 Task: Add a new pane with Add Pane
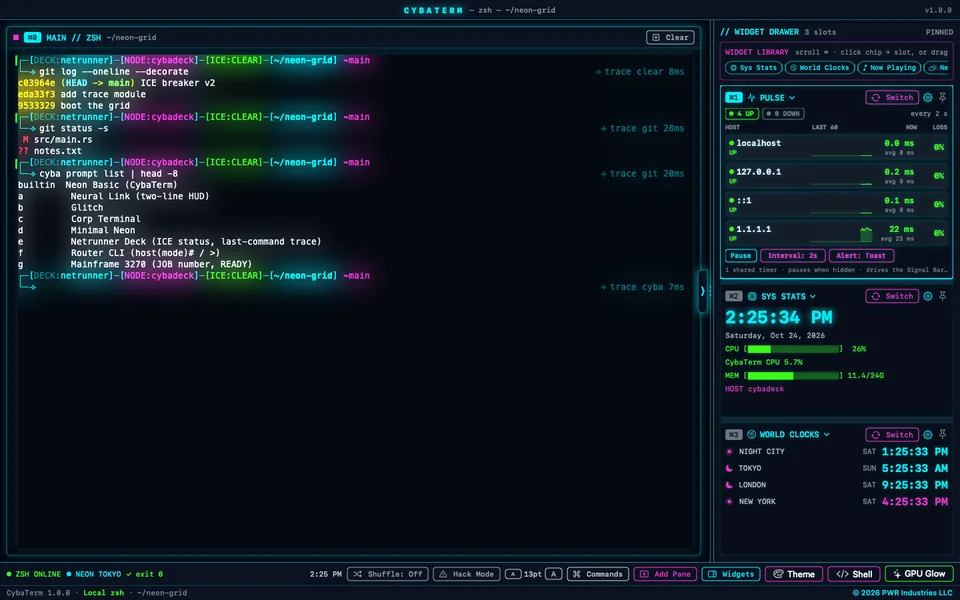[x=665, y=574]
